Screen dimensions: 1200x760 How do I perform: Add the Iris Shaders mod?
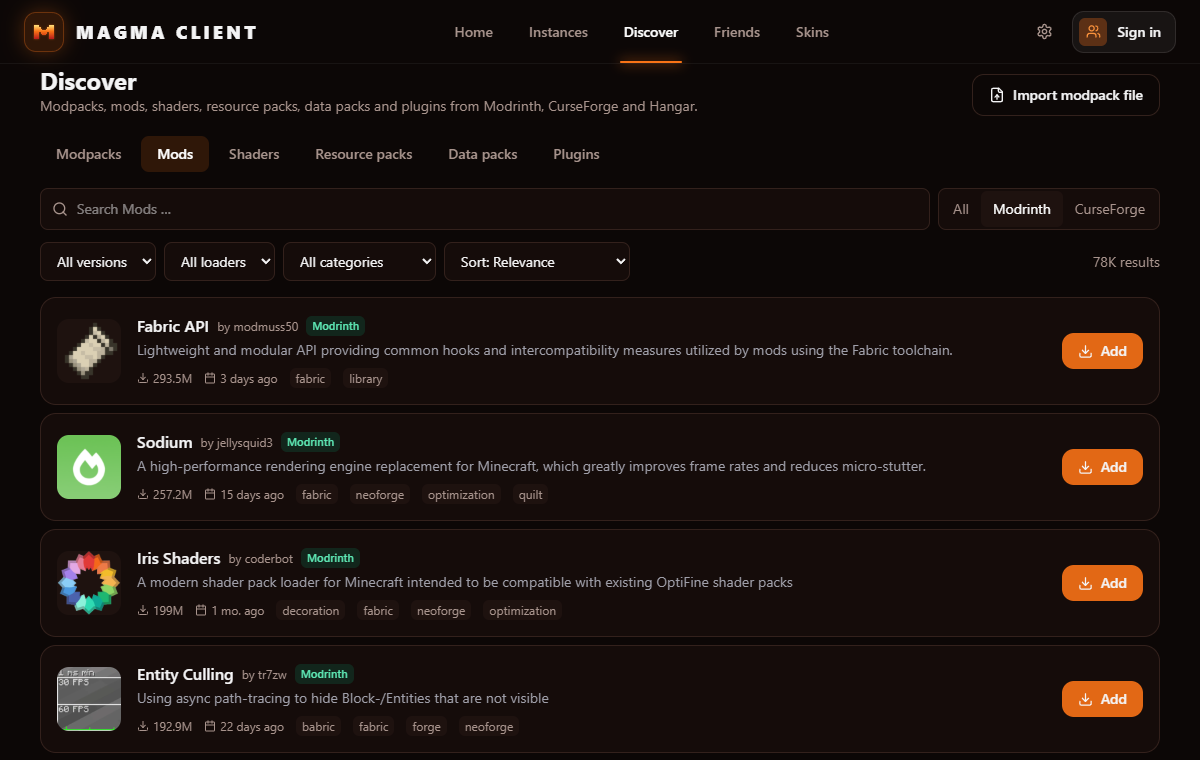coord(1102,583)
